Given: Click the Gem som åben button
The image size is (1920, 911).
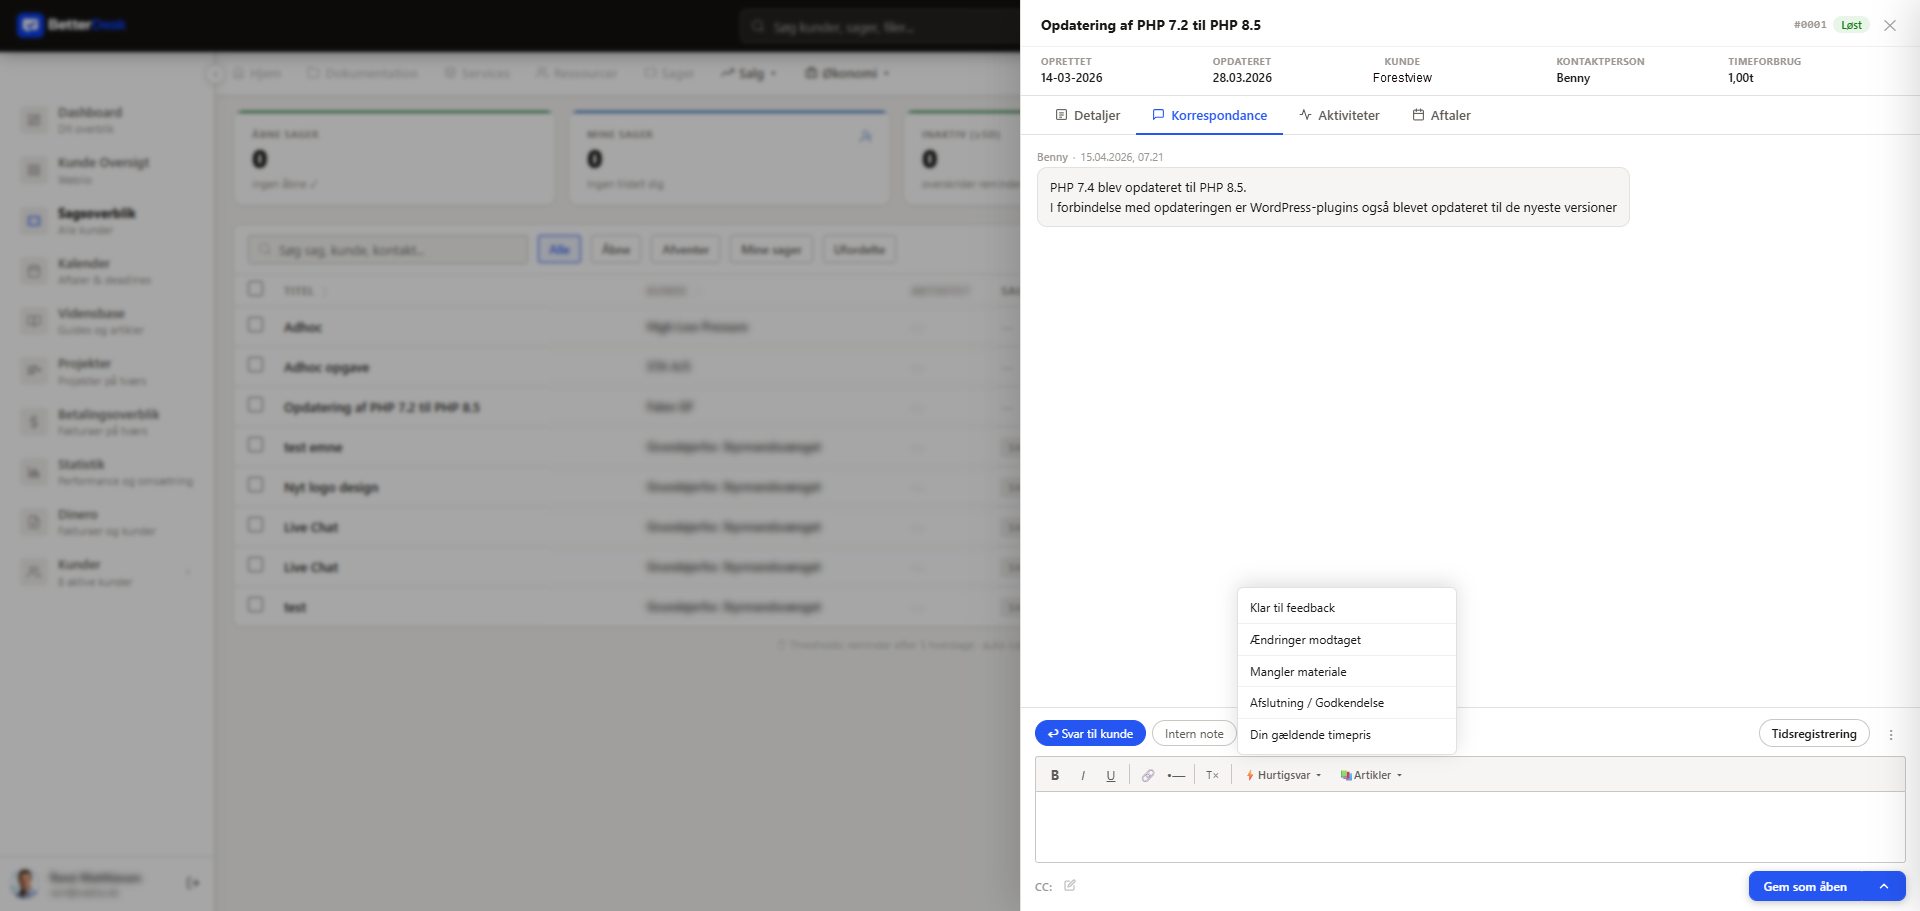Looking at the screenshot, I should click(x=1805, y=886).
